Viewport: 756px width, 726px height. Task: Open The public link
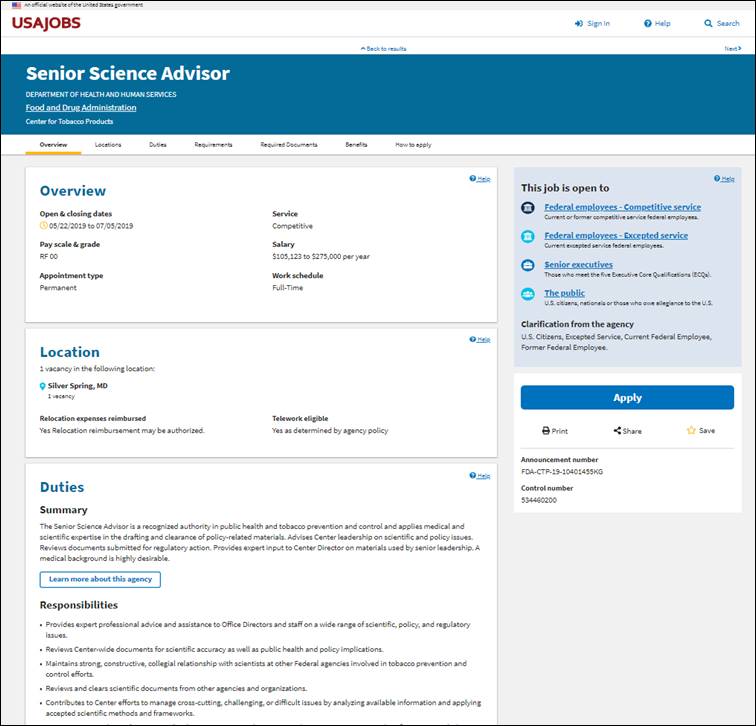point(565,293)
